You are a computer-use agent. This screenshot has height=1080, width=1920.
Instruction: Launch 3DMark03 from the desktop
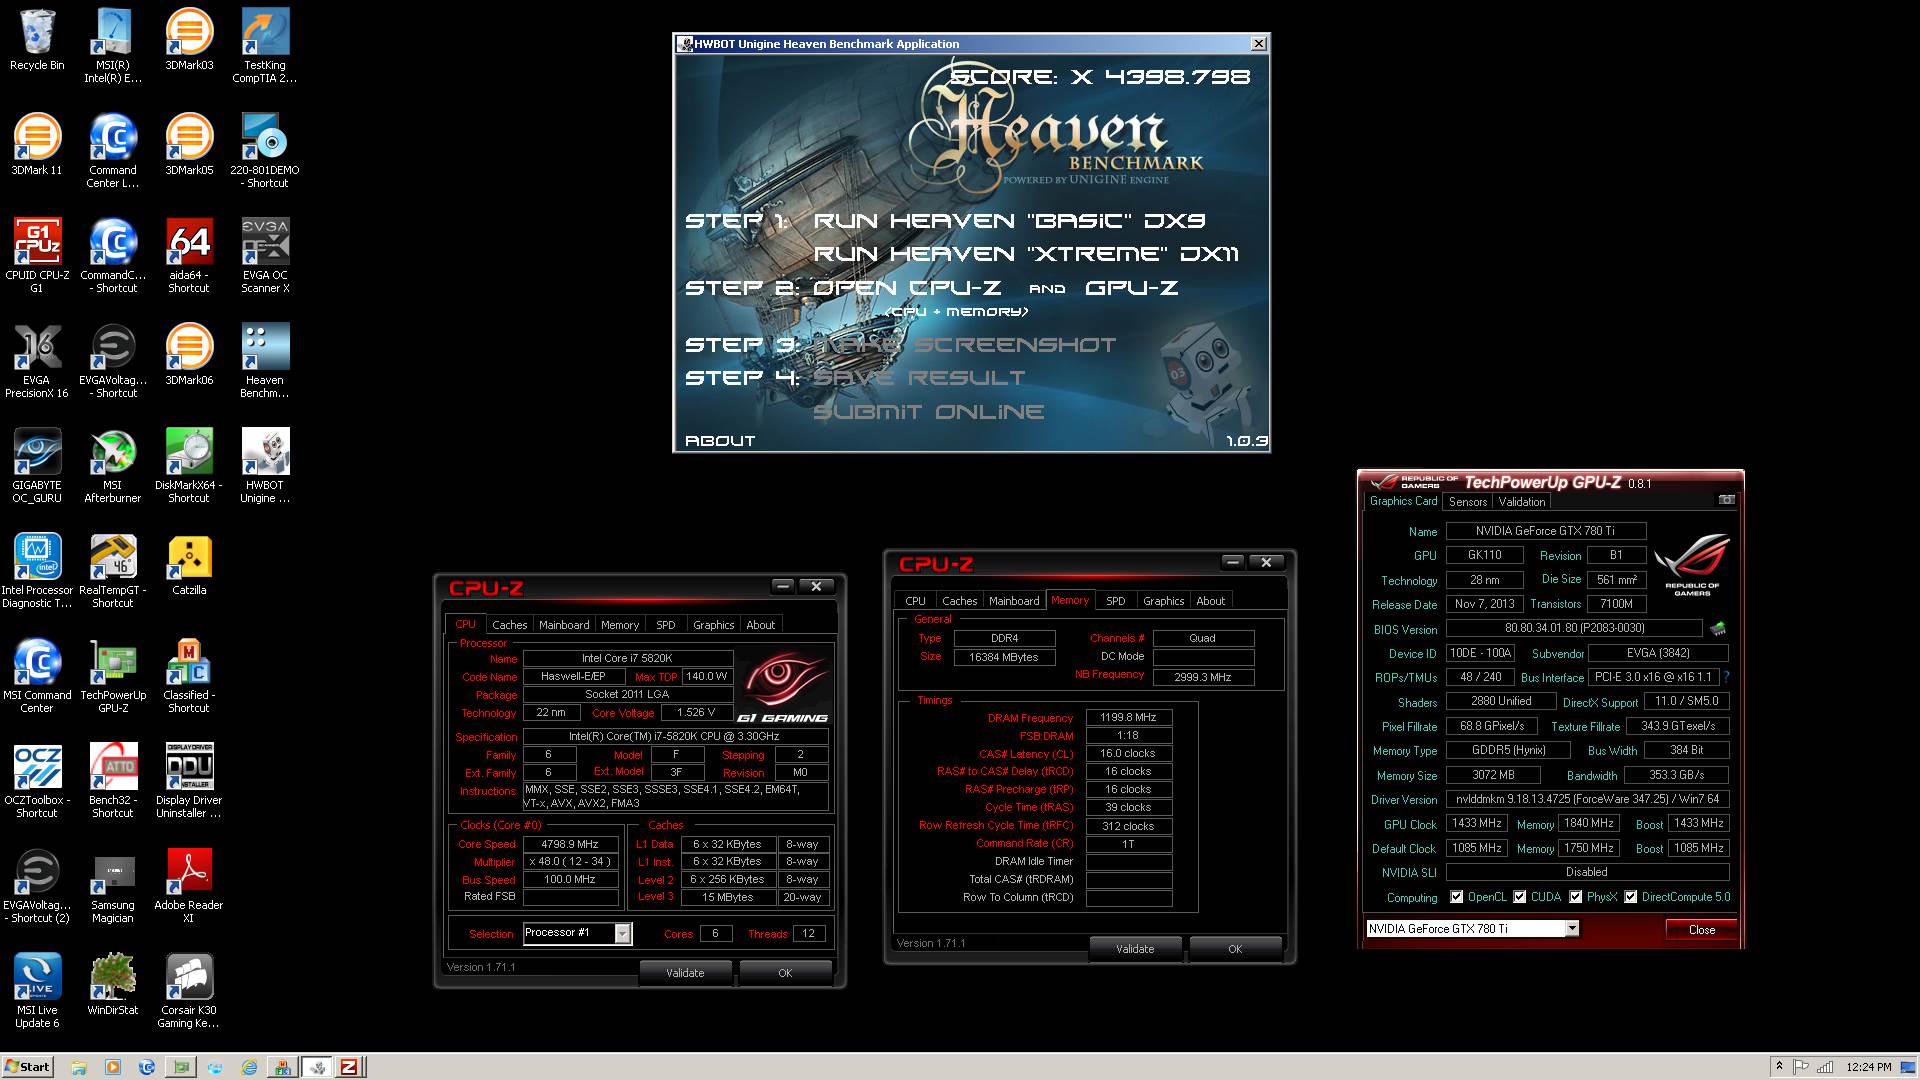[189, 40]
